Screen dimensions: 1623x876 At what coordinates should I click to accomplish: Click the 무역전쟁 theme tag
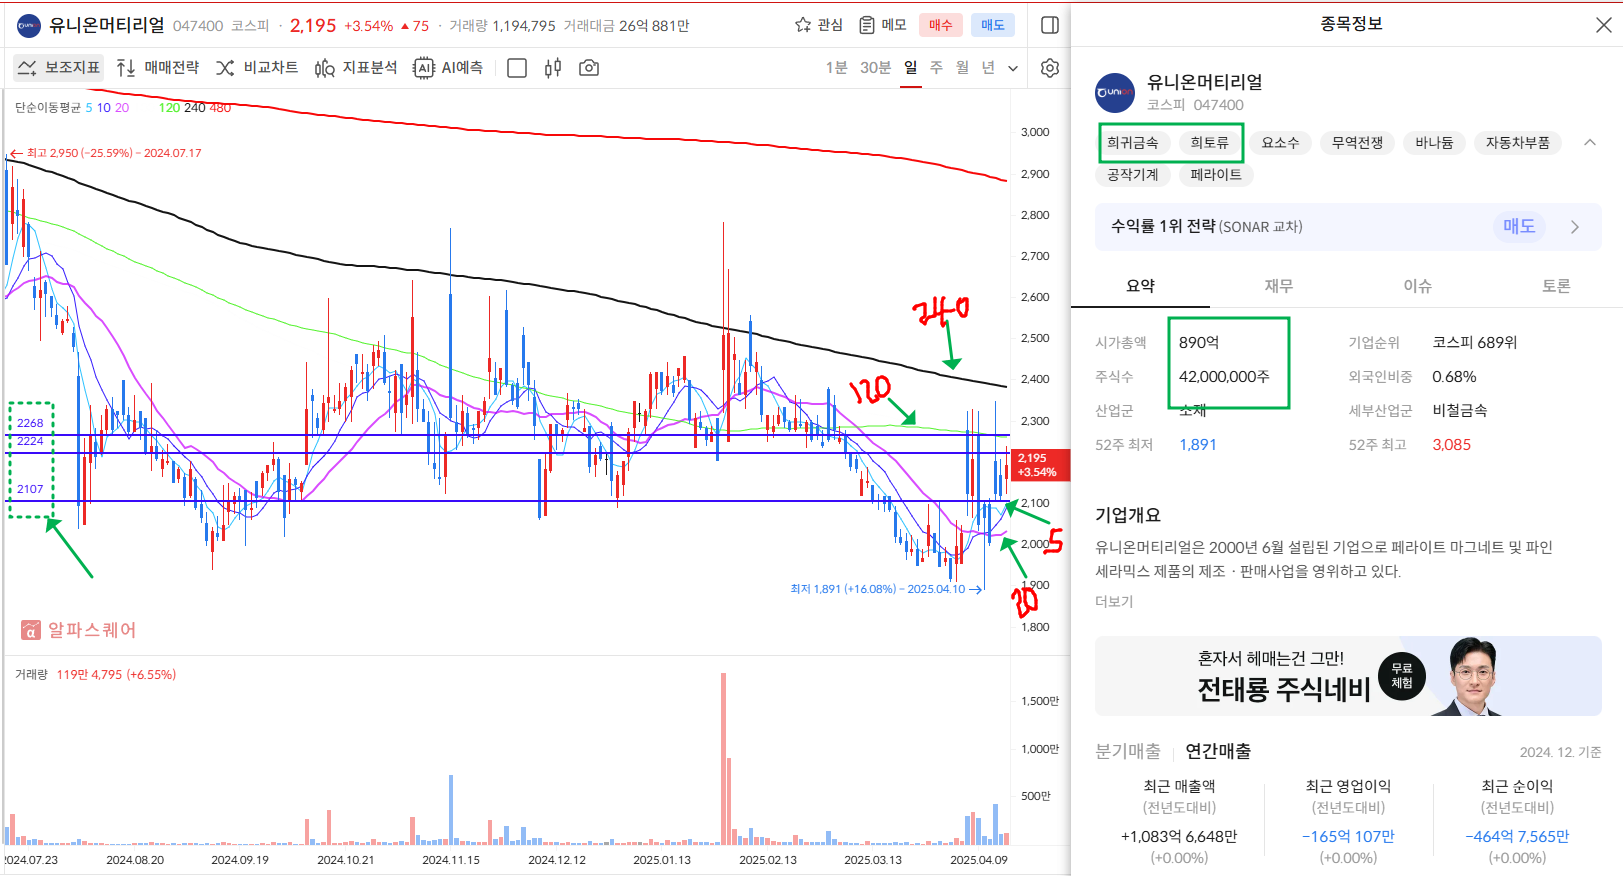(1357, 143)
